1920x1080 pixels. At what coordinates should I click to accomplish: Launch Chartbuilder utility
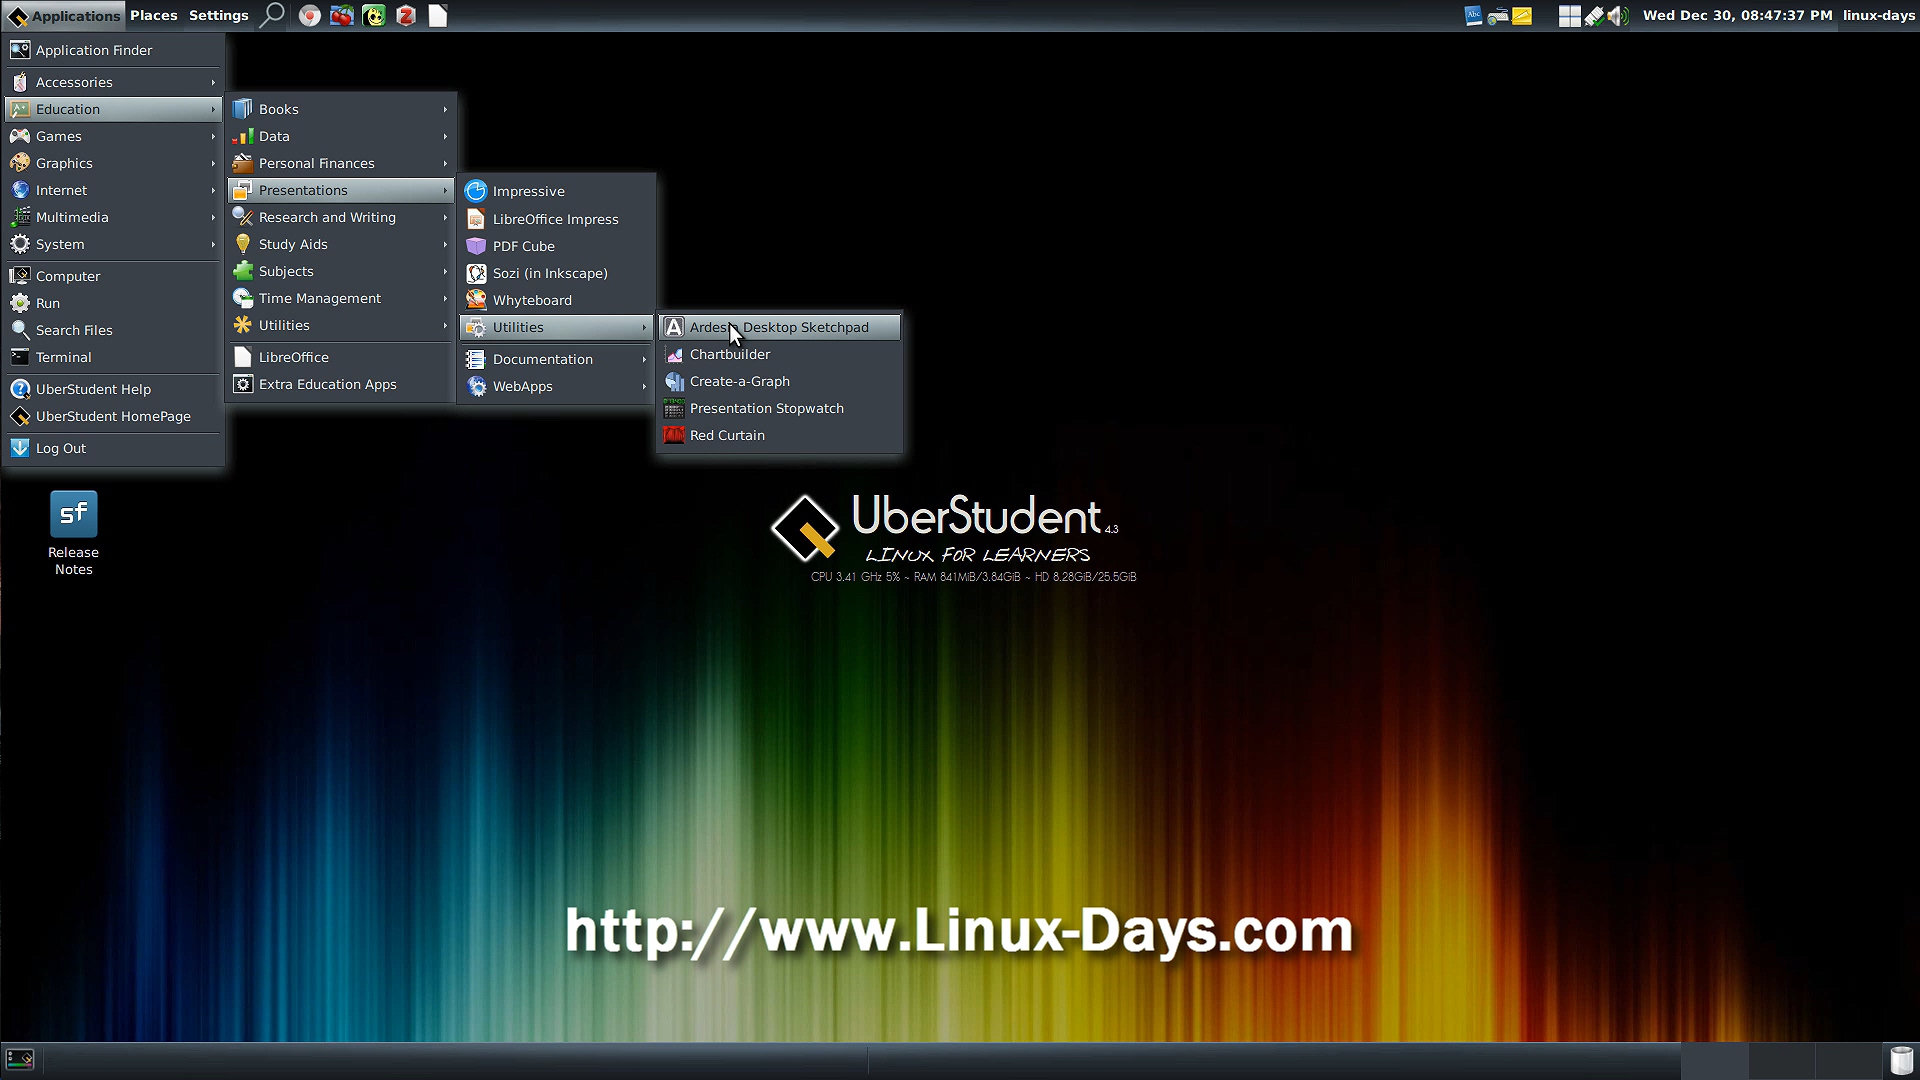click(x=780, y=354)
